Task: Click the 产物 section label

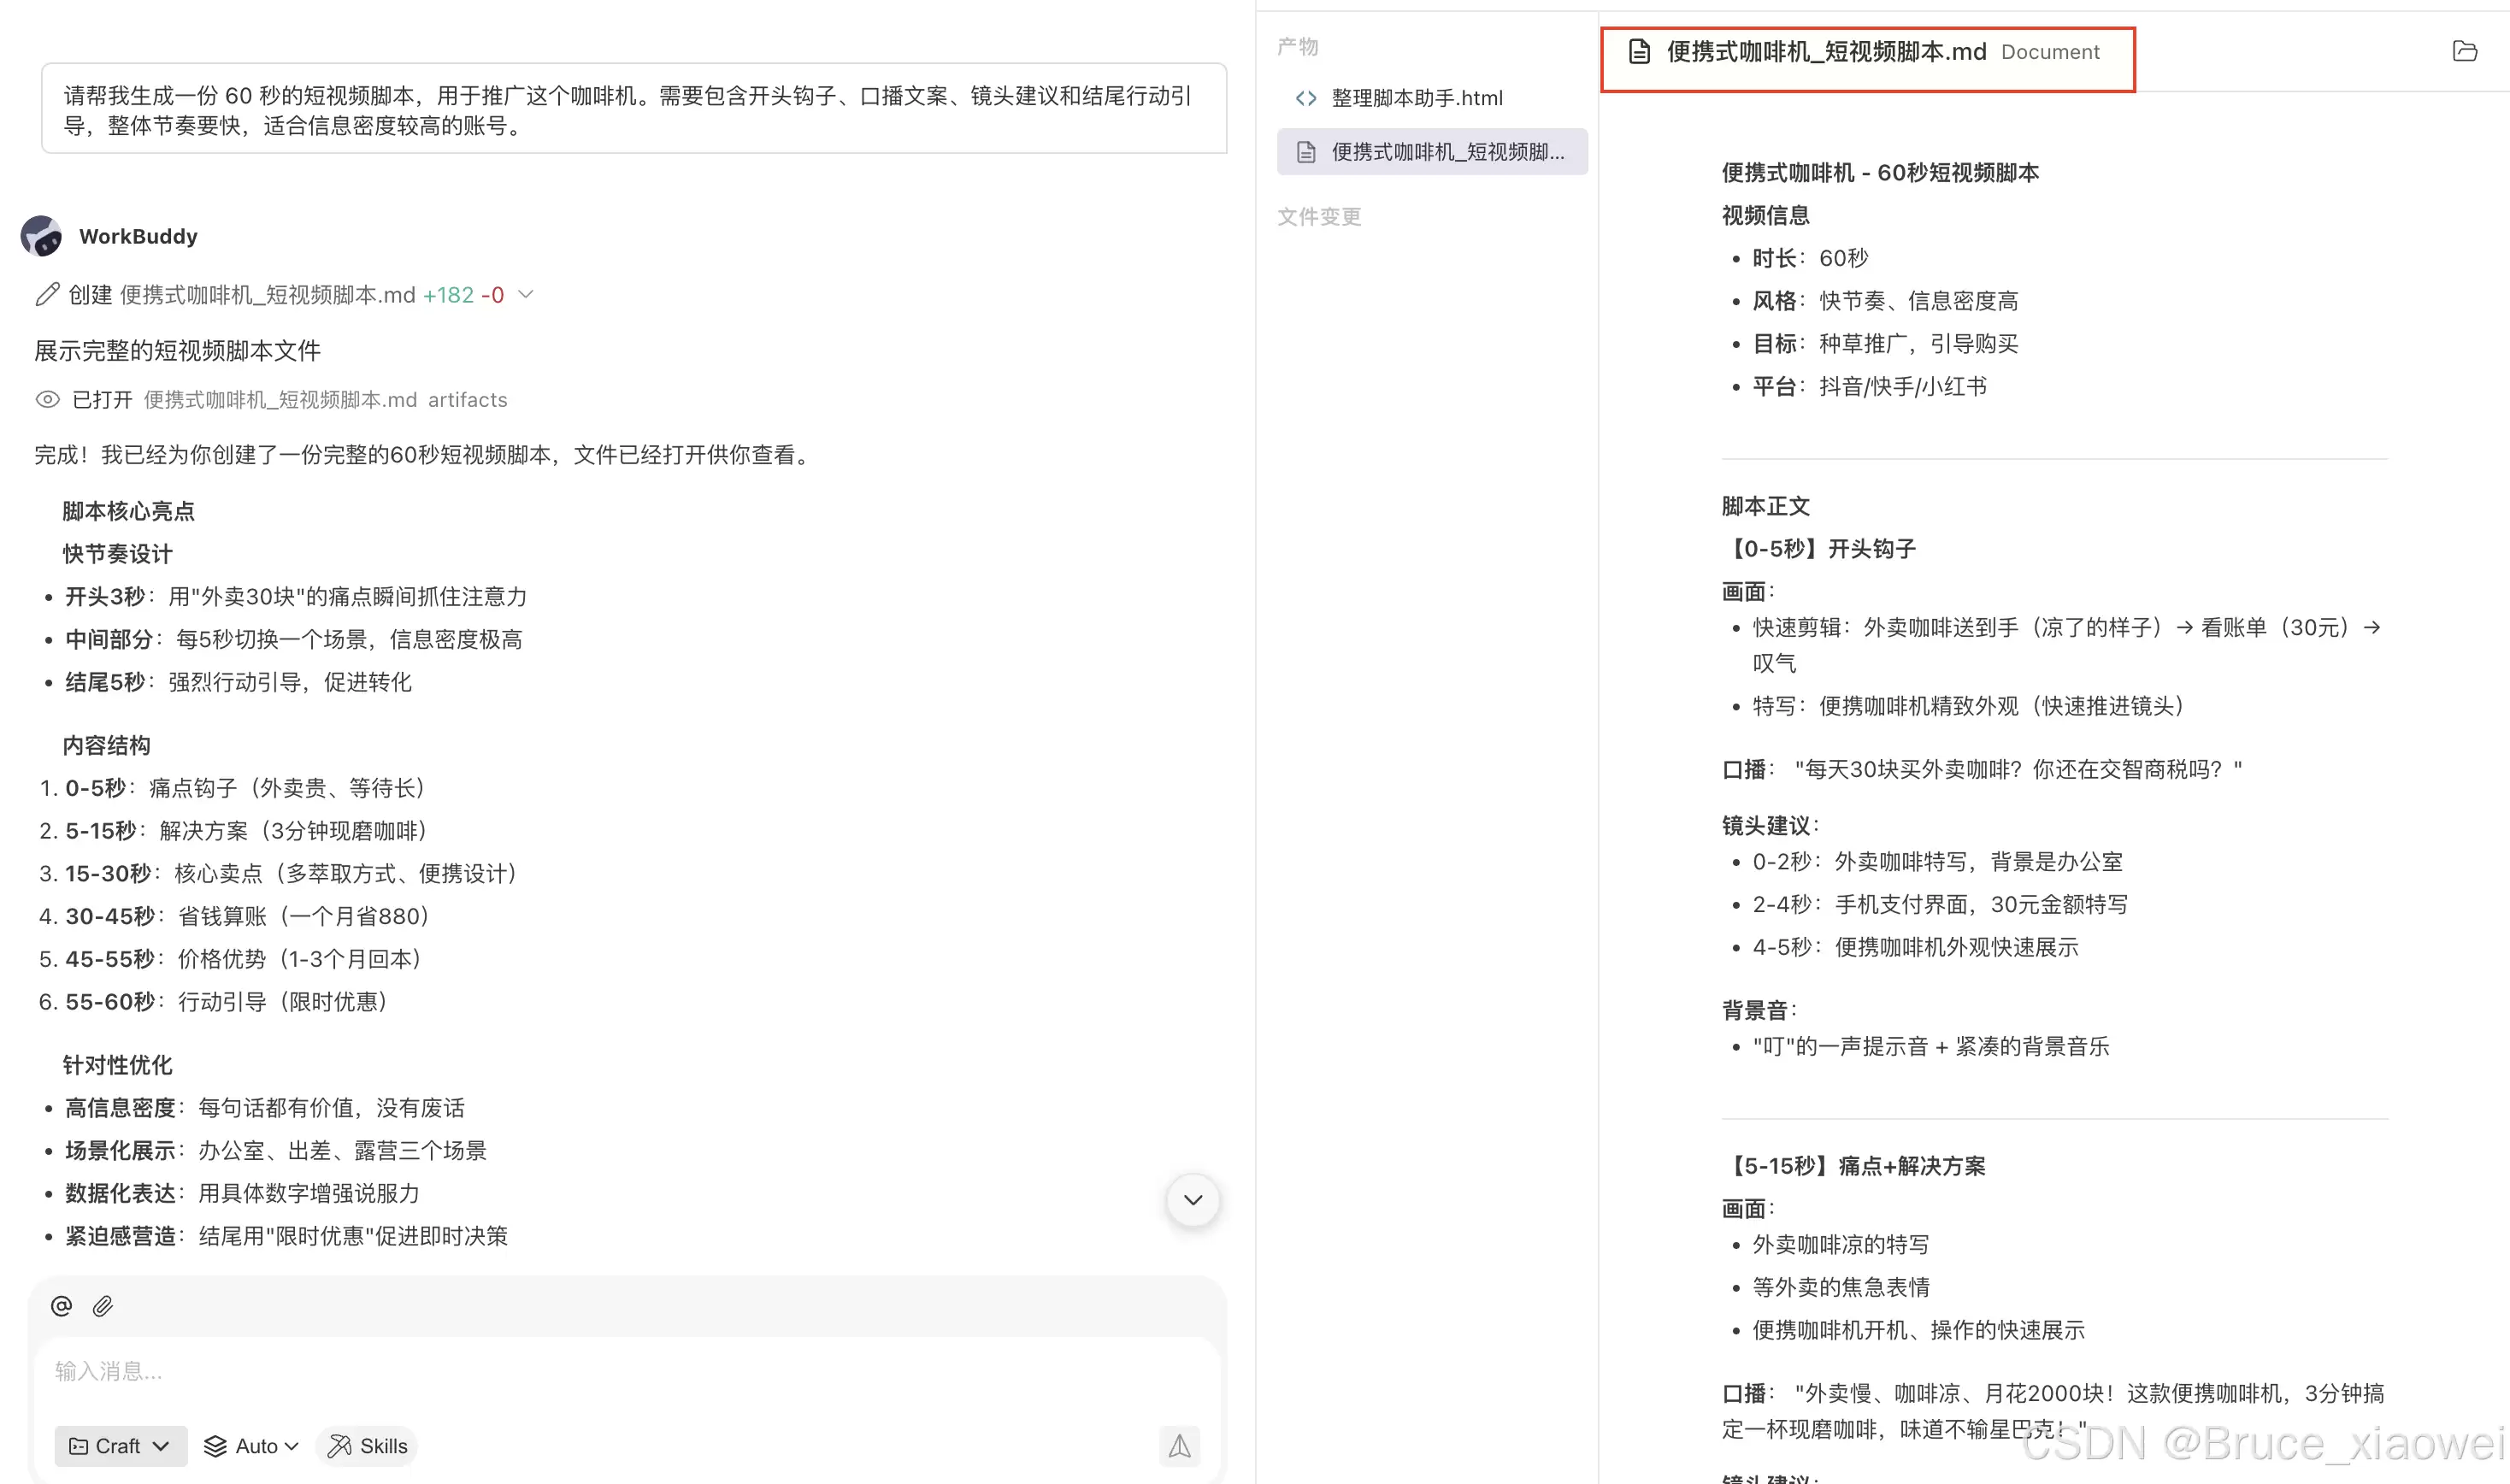Action: (1297, 47)
